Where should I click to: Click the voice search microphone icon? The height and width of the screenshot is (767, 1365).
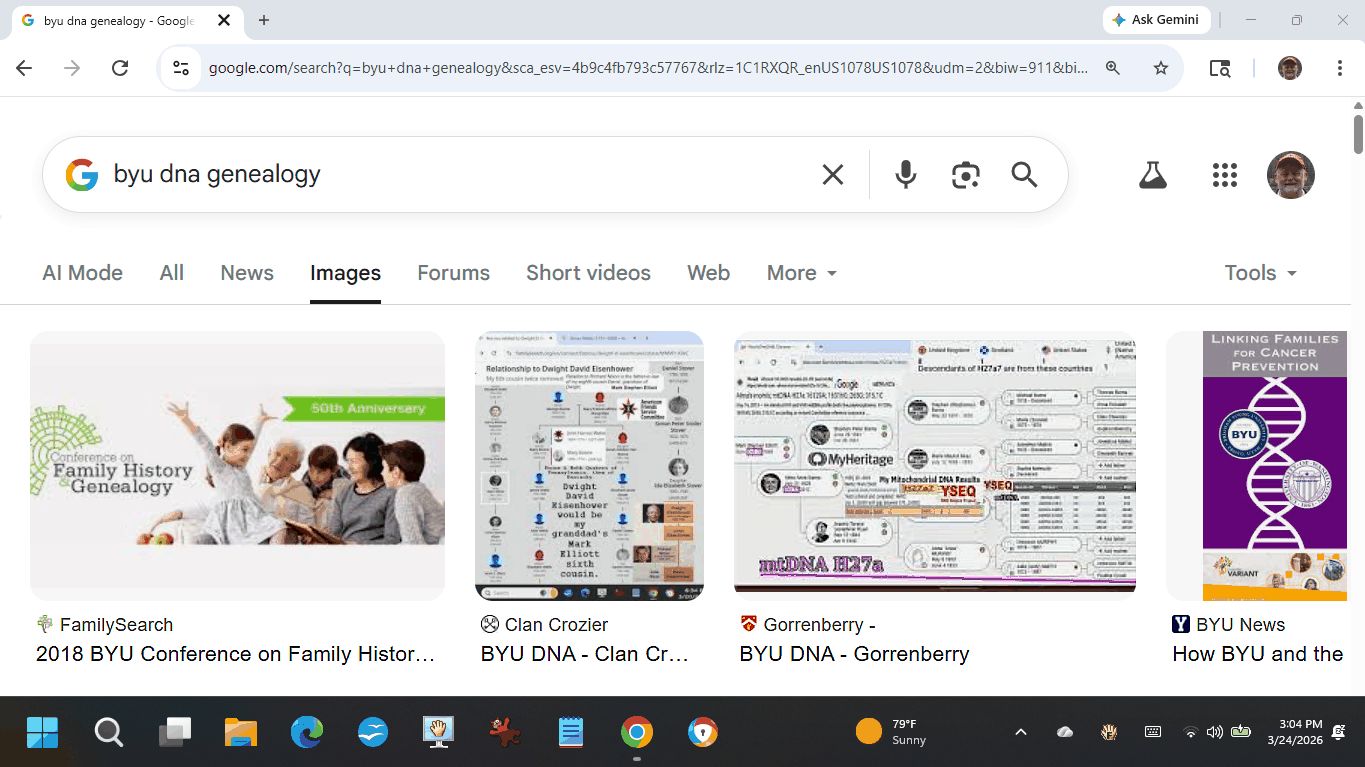905,175
